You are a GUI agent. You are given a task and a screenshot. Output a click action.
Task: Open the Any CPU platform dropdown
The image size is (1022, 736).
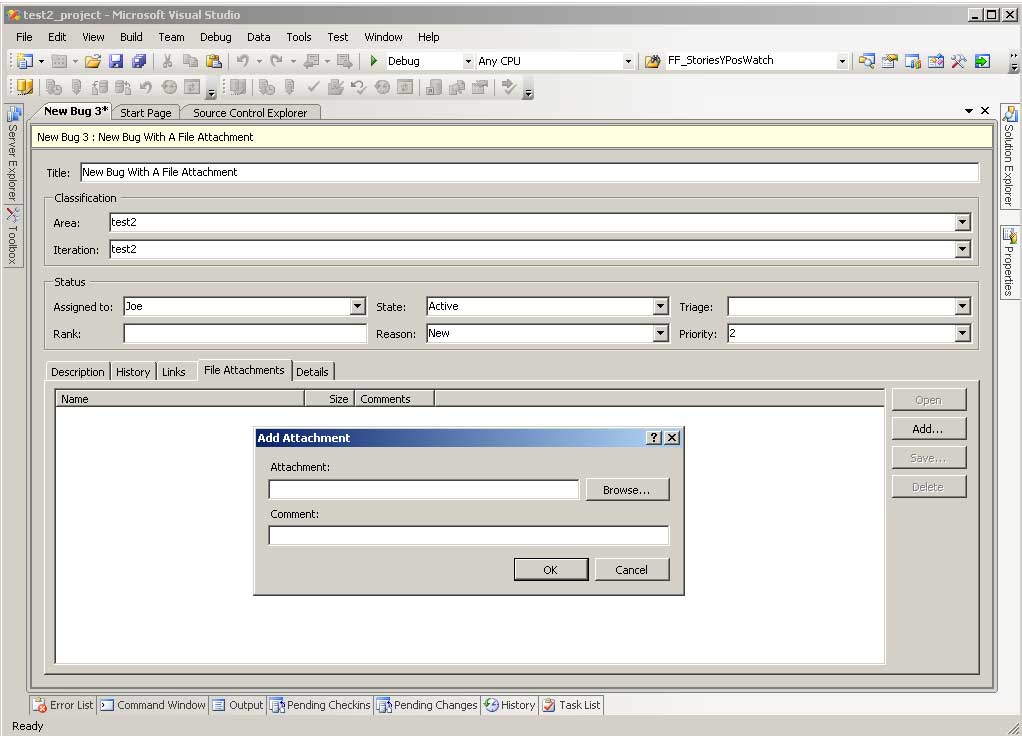click(x=628, y=61)
